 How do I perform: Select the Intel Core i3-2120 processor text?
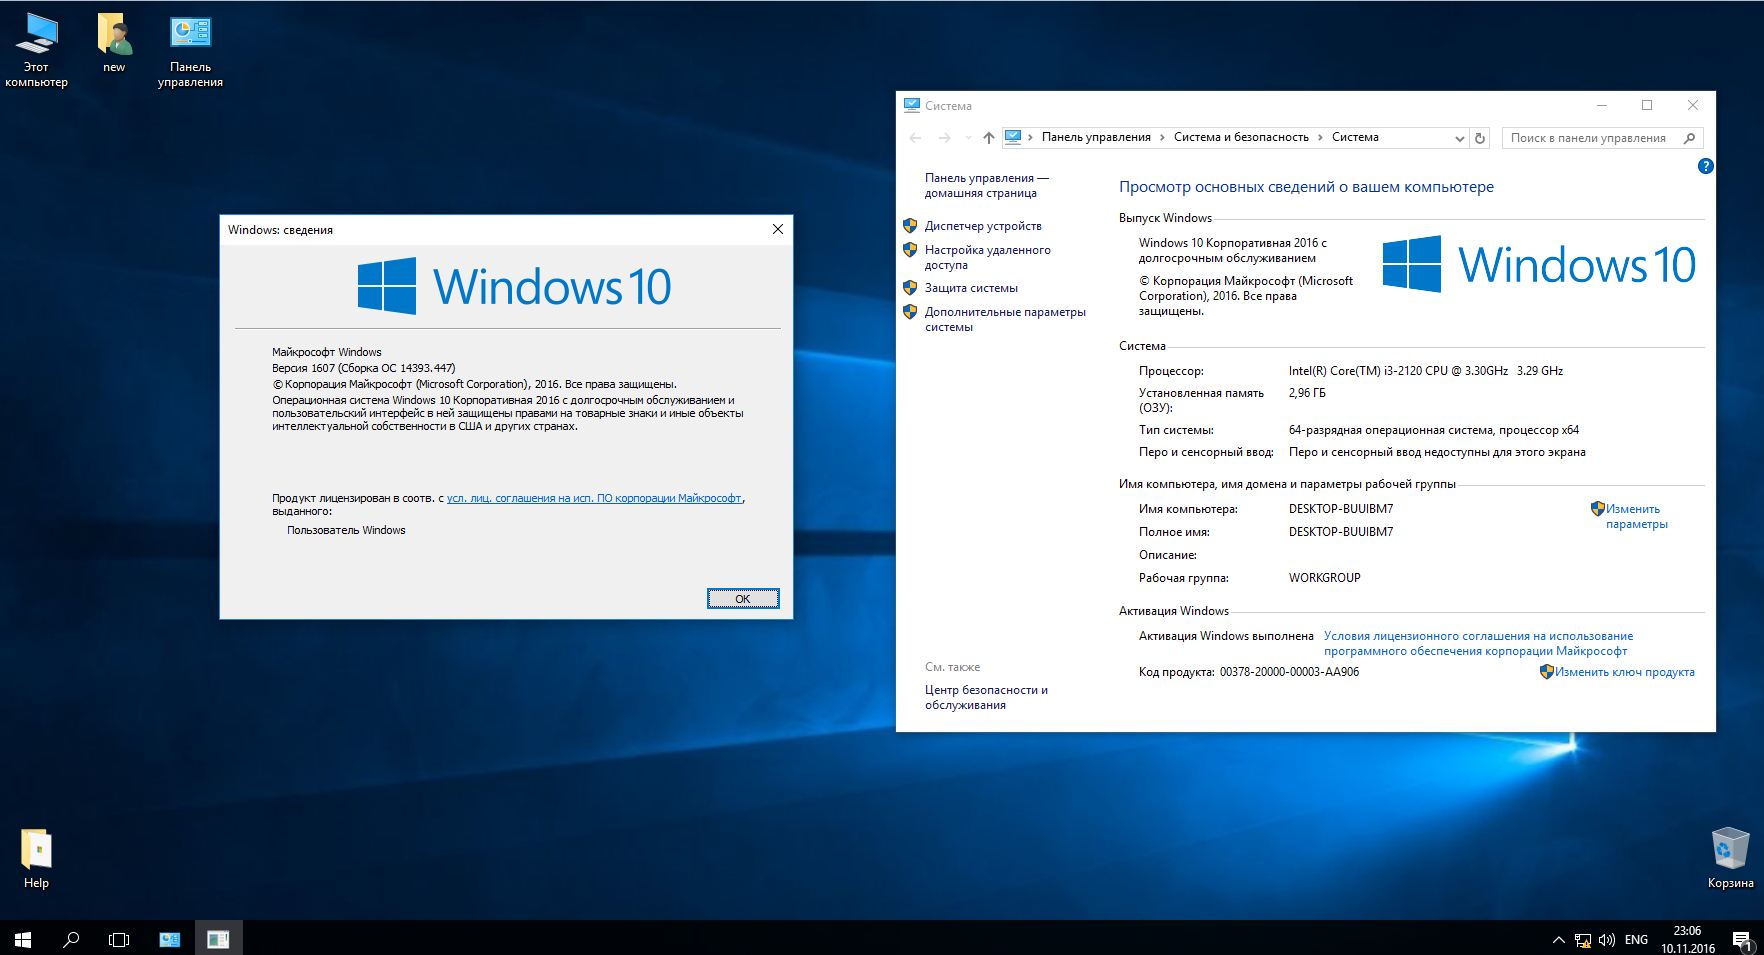point(1425,371)
